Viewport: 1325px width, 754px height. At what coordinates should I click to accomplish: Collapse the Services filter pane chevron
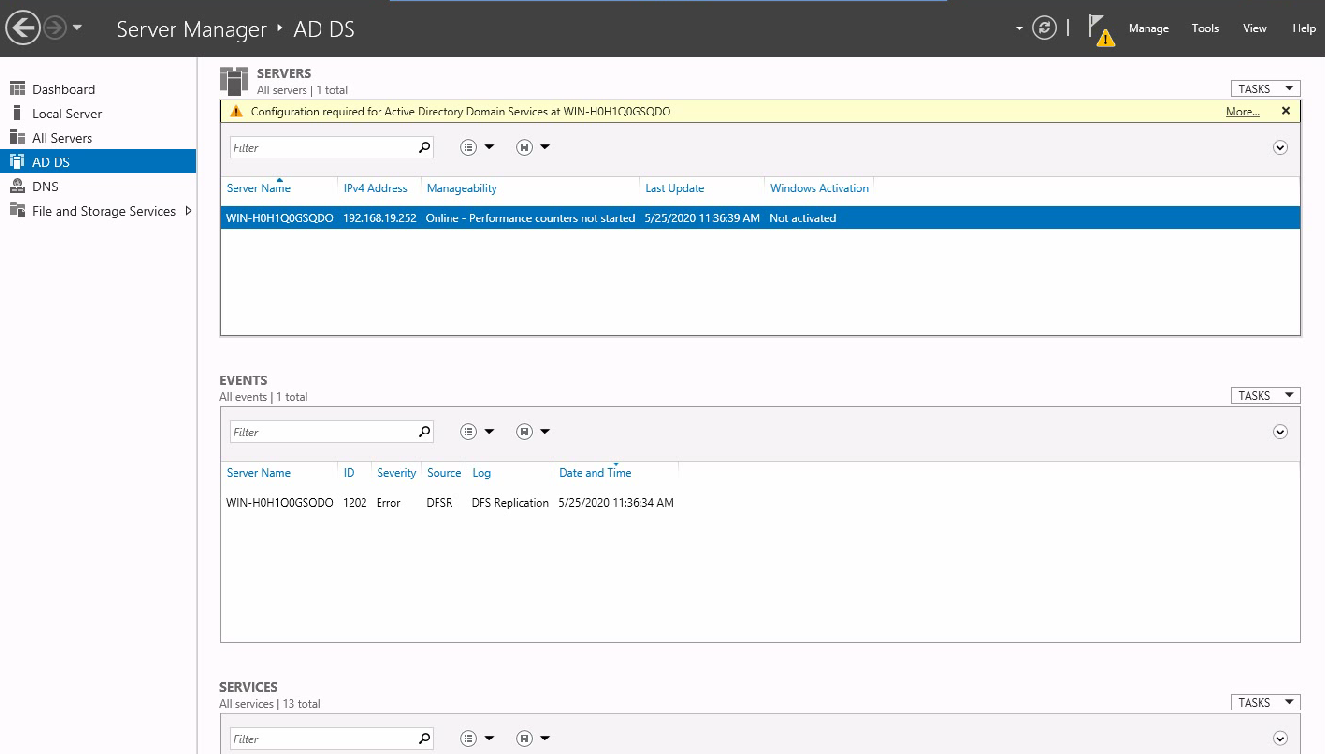click(x=1280, y=739)
